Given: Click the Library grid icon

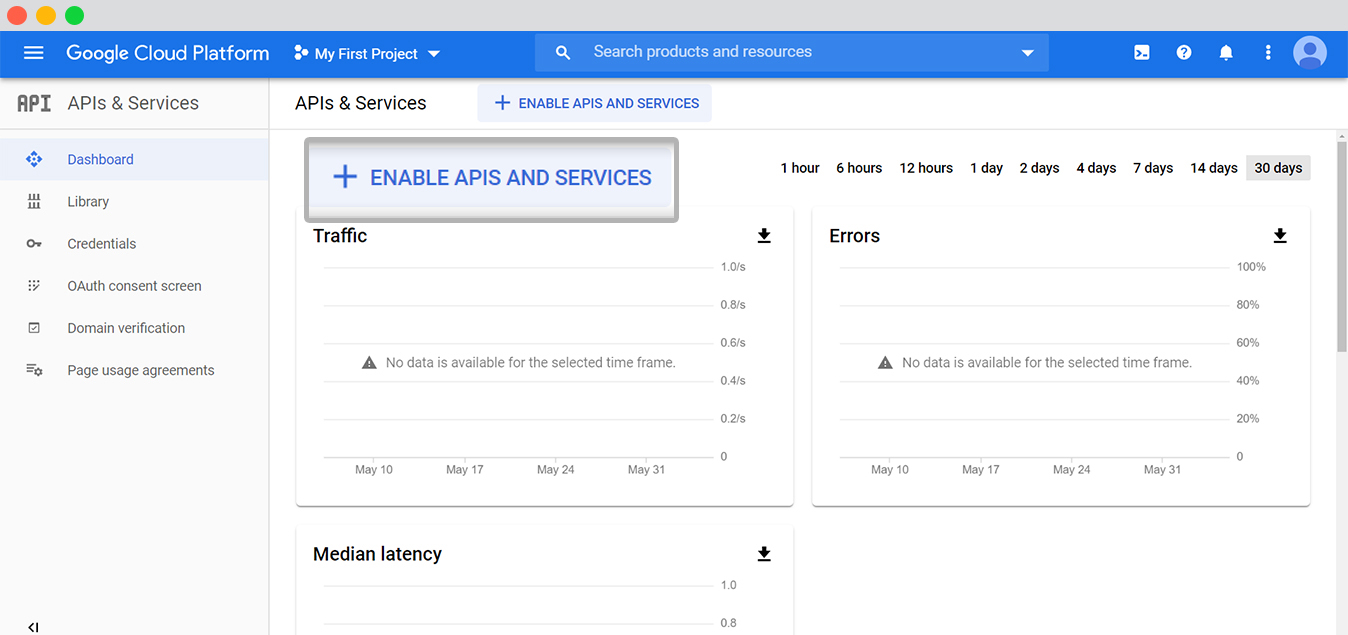Looking at the screenshot, I should pyautogui.click(x=34, y=201).
